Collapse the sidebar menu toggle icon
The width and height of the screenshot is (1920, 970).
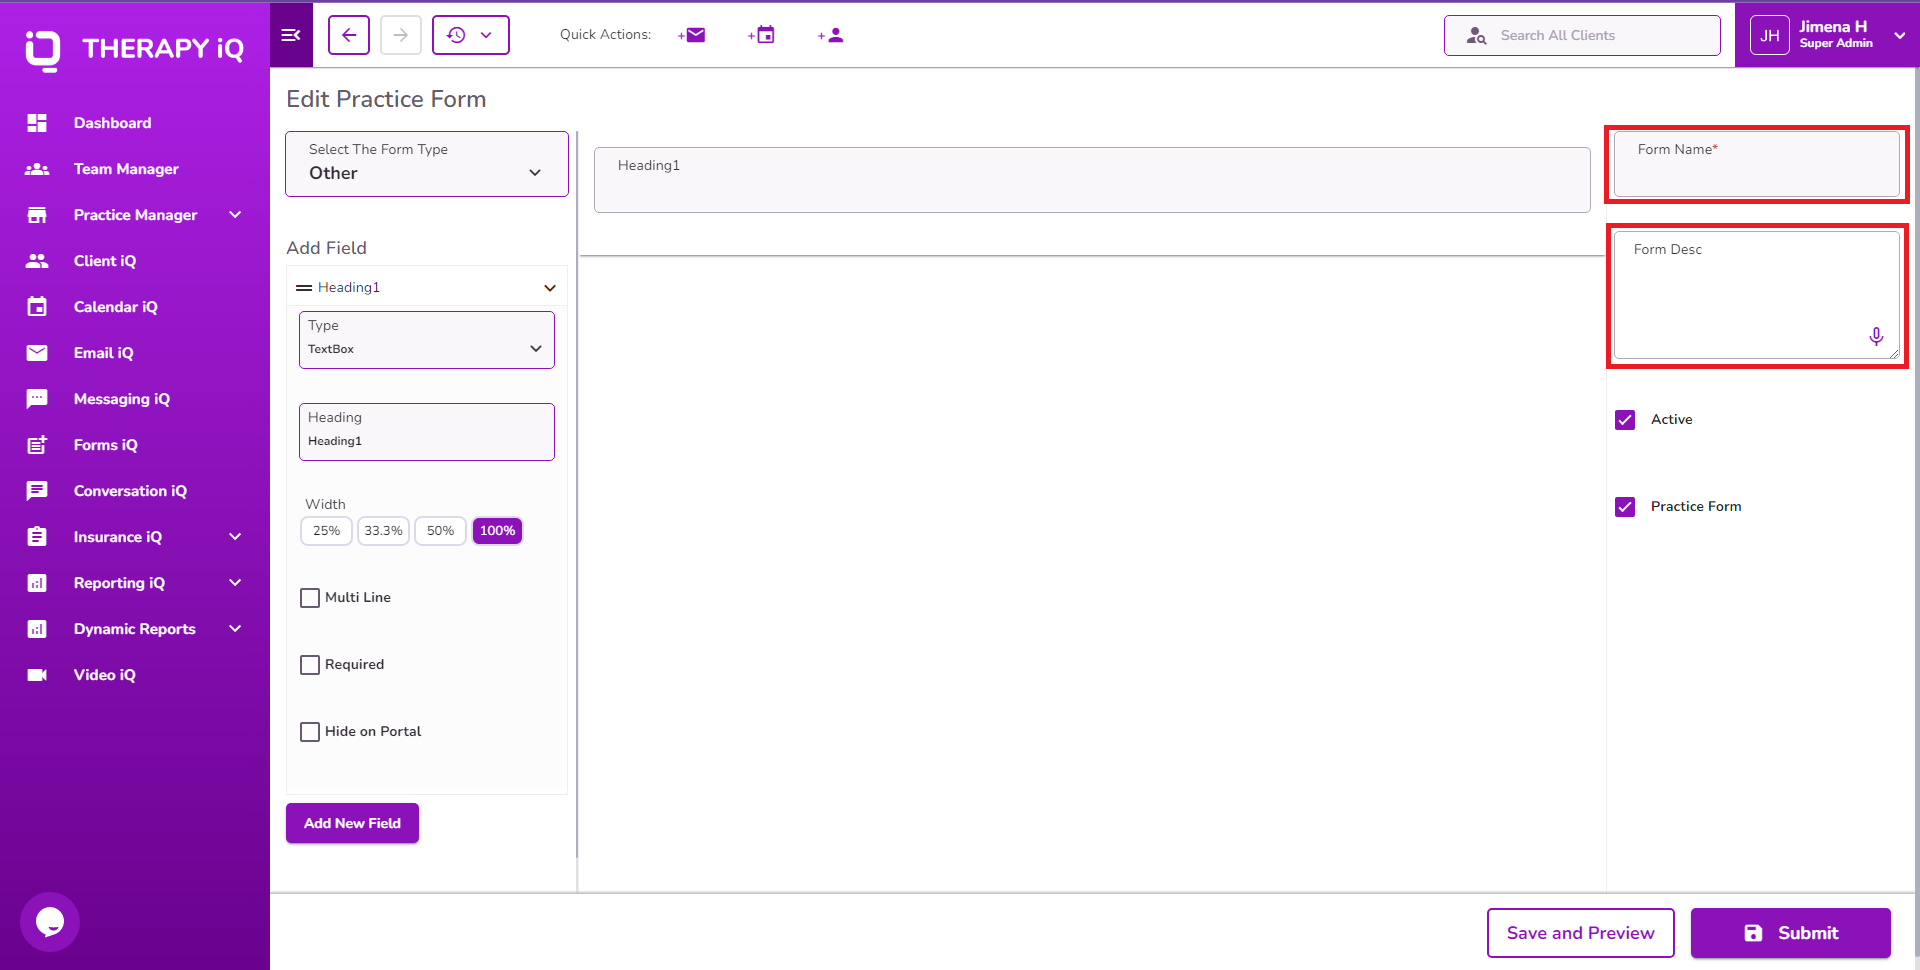[291, 35]
